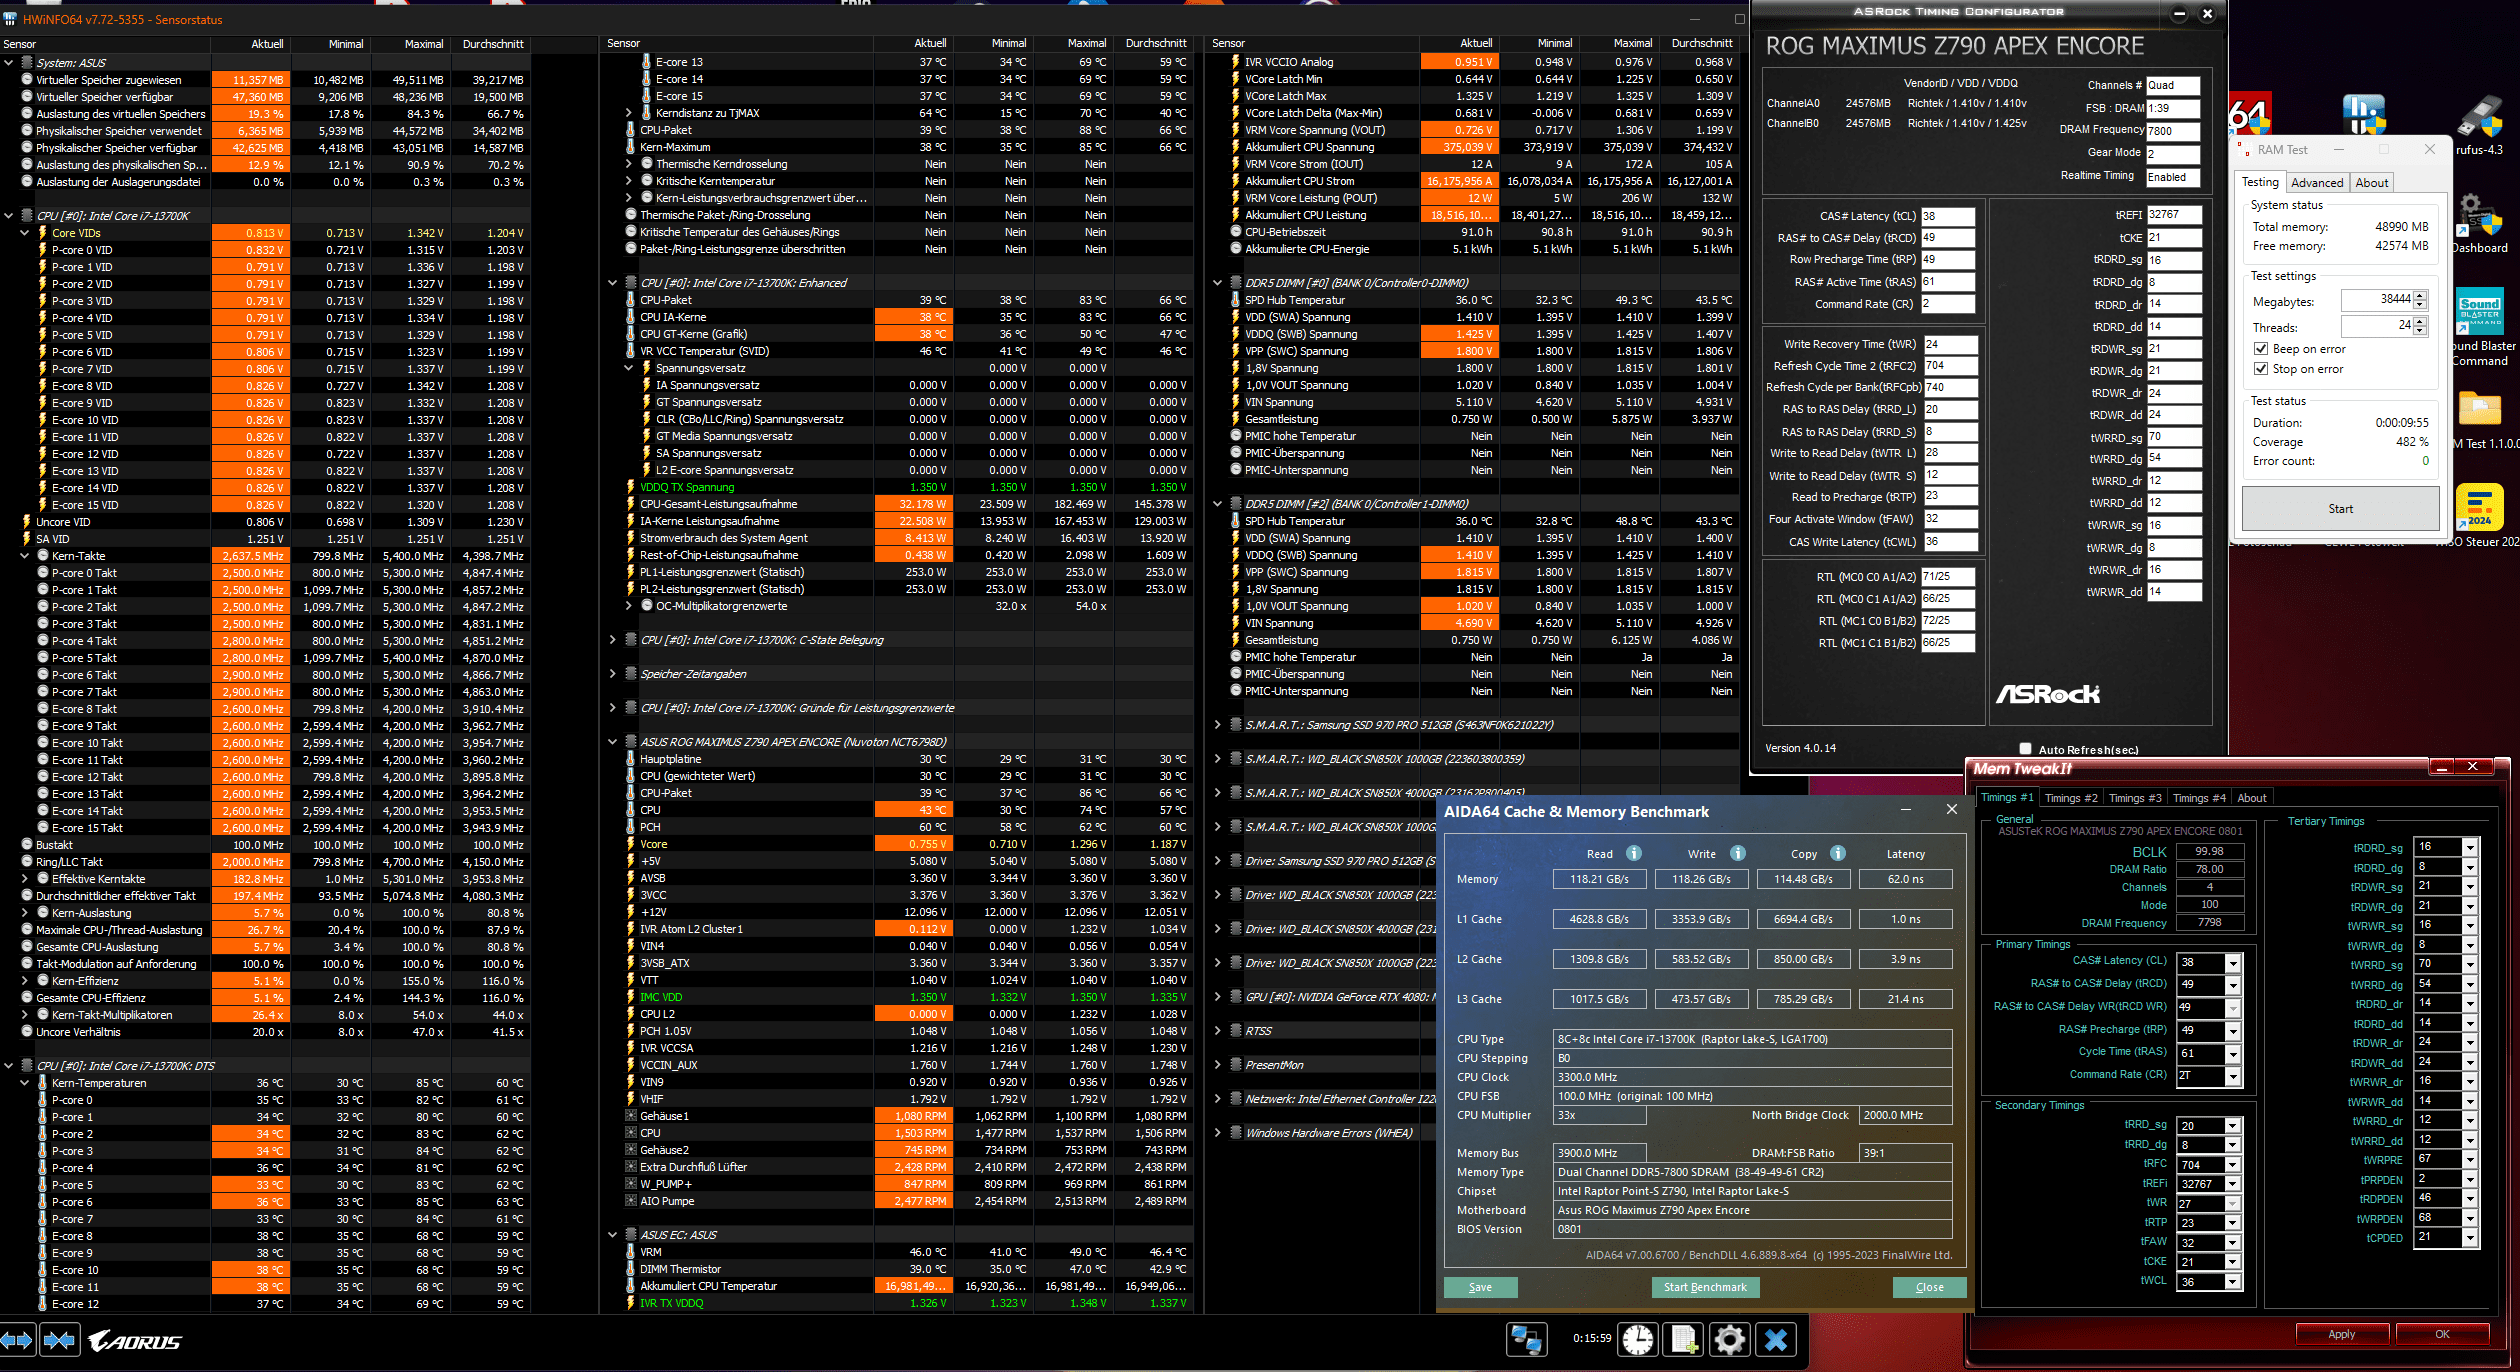The width and height of the screenshot is (2520, 1372).
Task: Toggle Auto Refresh checkbox in ASRock Timing Configurator
Action: pyautogui.click(x=2026, y=749)
